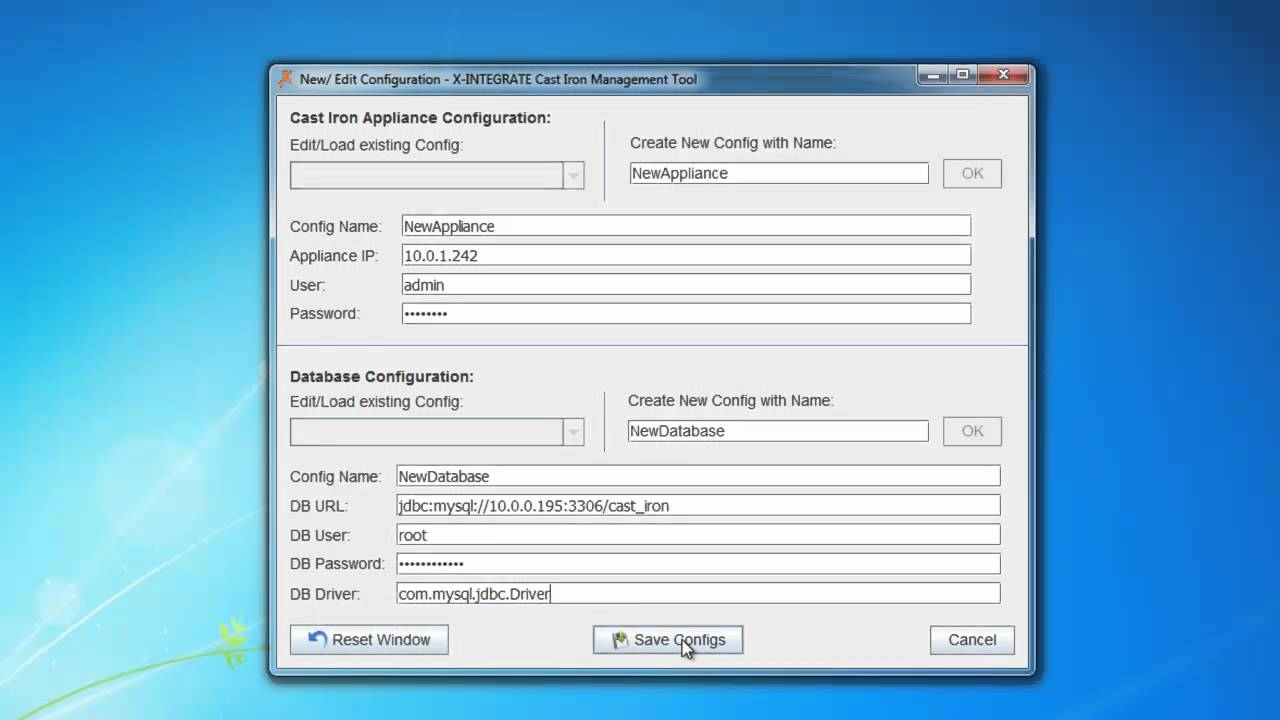
Task: Click the Cancel button
Action: pyautogui.click(x=972, y=640)
